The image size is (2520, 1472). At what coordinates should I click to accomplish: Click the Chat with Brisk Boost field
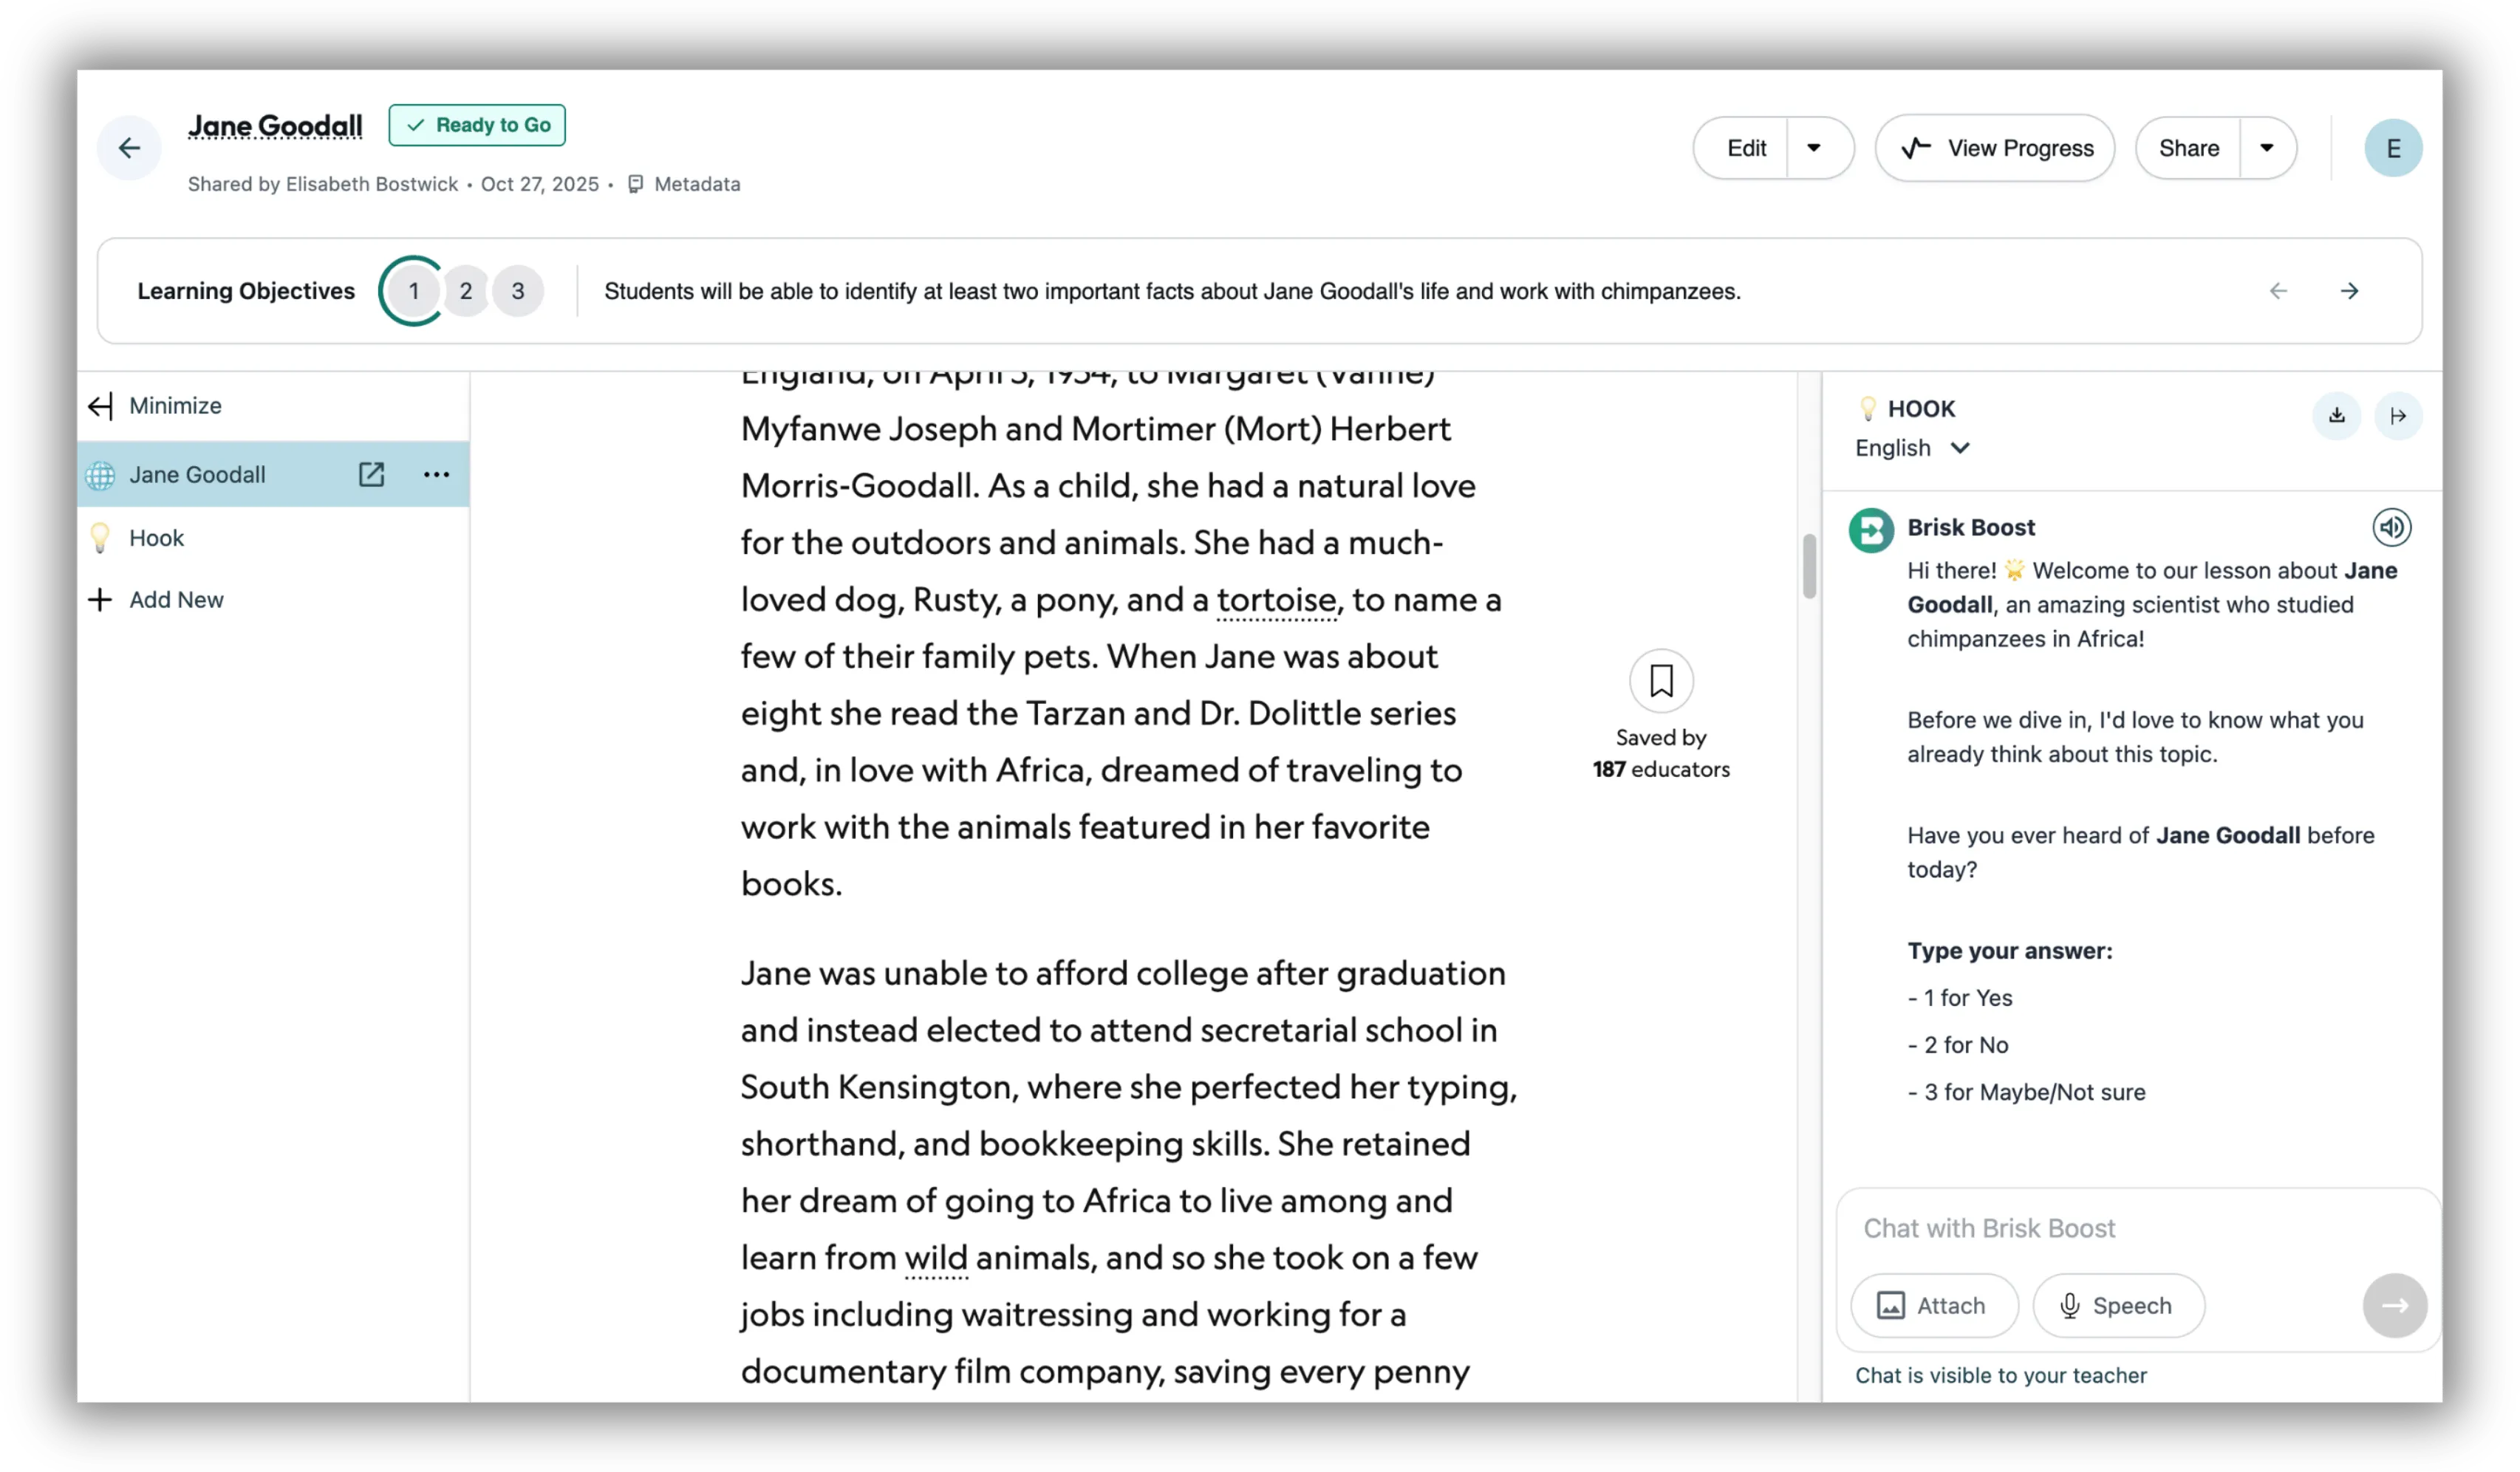[2100, 1228]
